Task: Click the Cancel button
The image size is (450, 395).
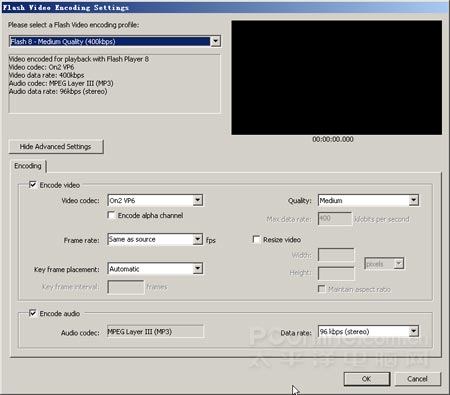Action: click(417, 379)
